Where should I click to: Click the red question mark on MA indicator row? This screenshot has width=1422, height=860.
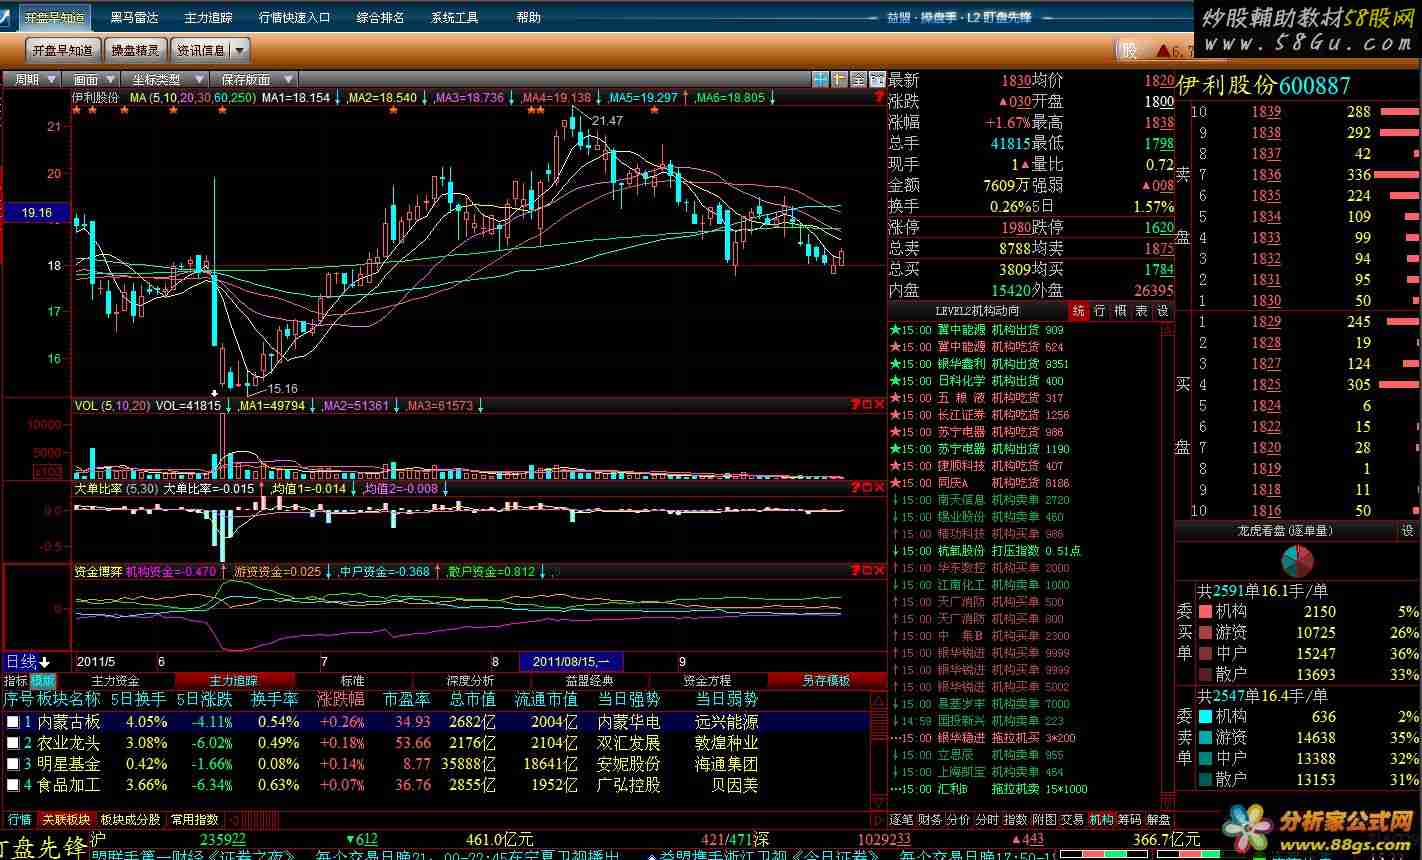(x=879, y=97)
